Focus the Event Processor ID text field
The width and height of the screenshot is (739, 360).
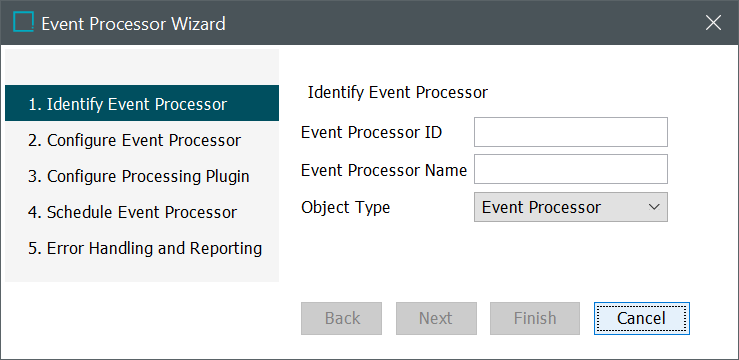coord(571,132)
